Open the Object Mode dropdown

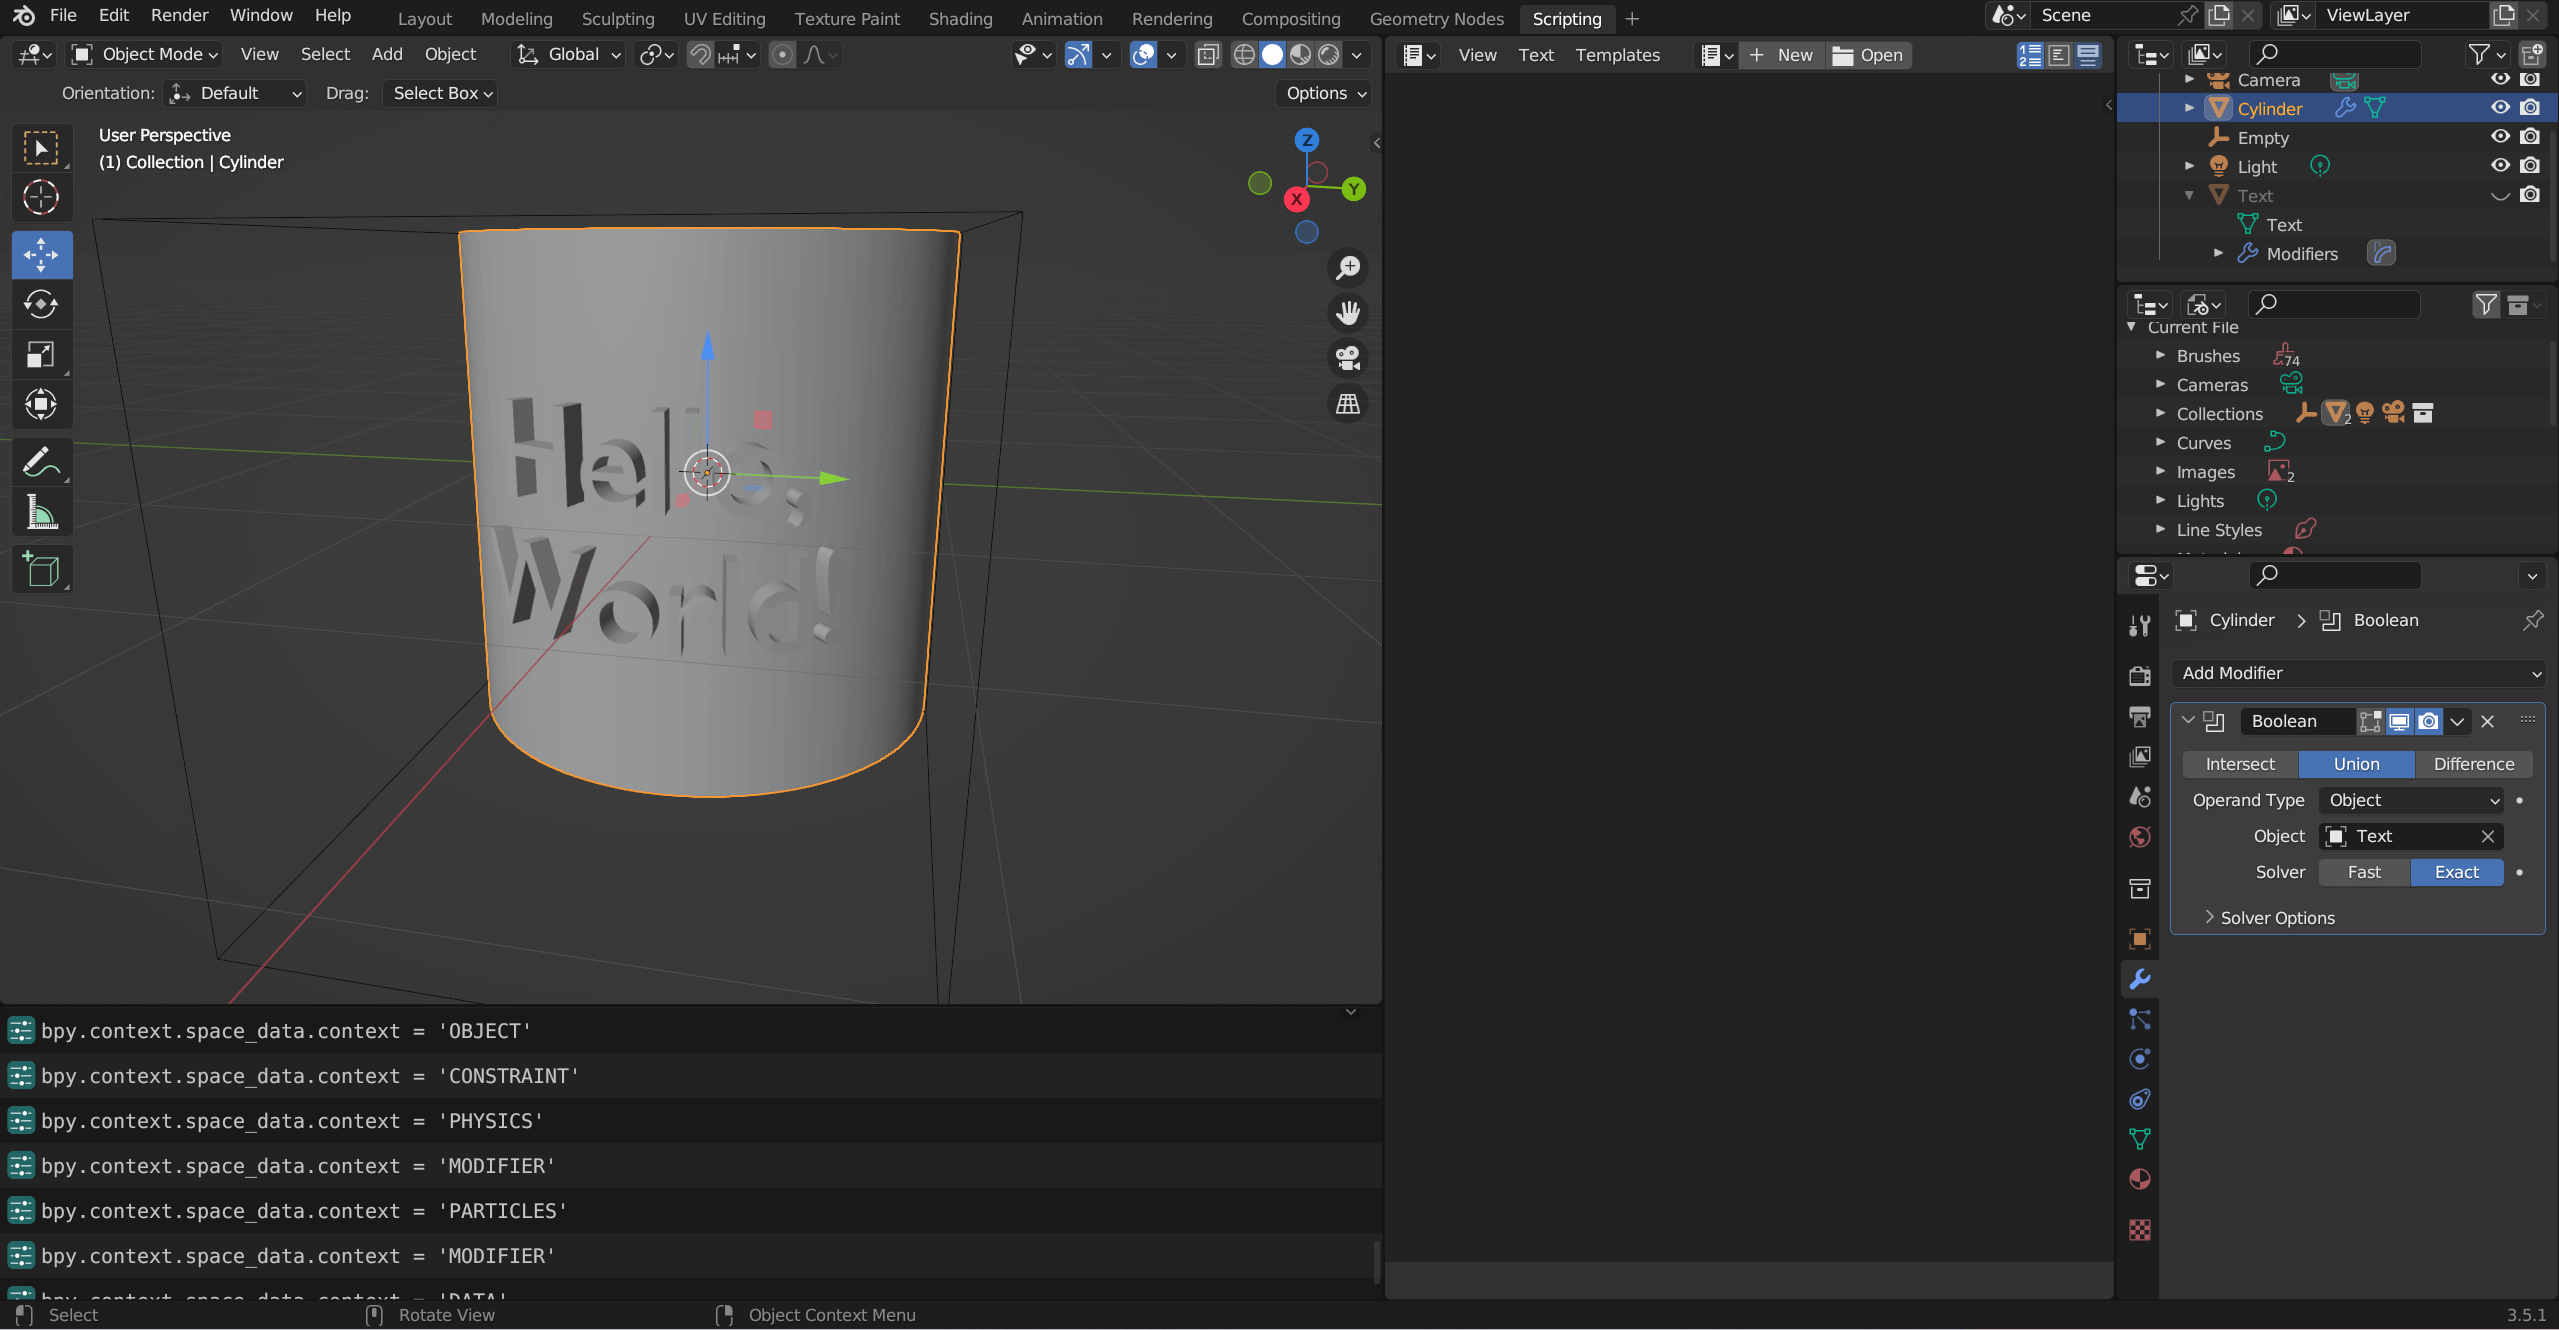click(x=145, y=55)
